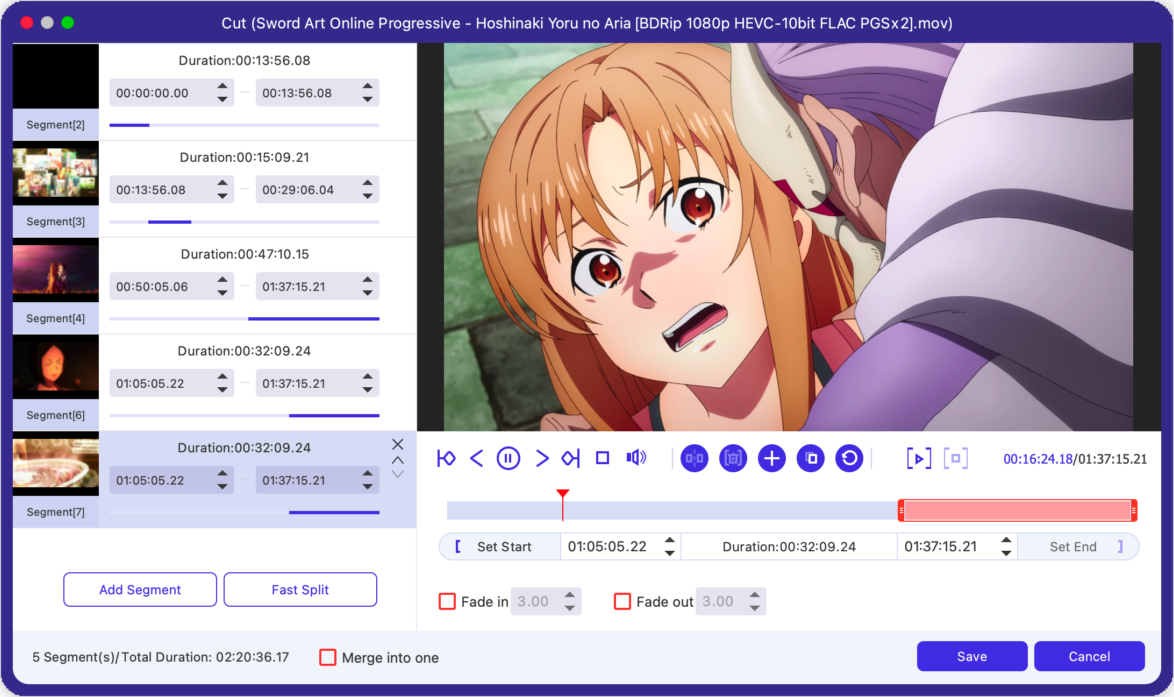This screenshot has height=697, width=1174.
Task: Check the Merge into one option
Action: point(327,657)
